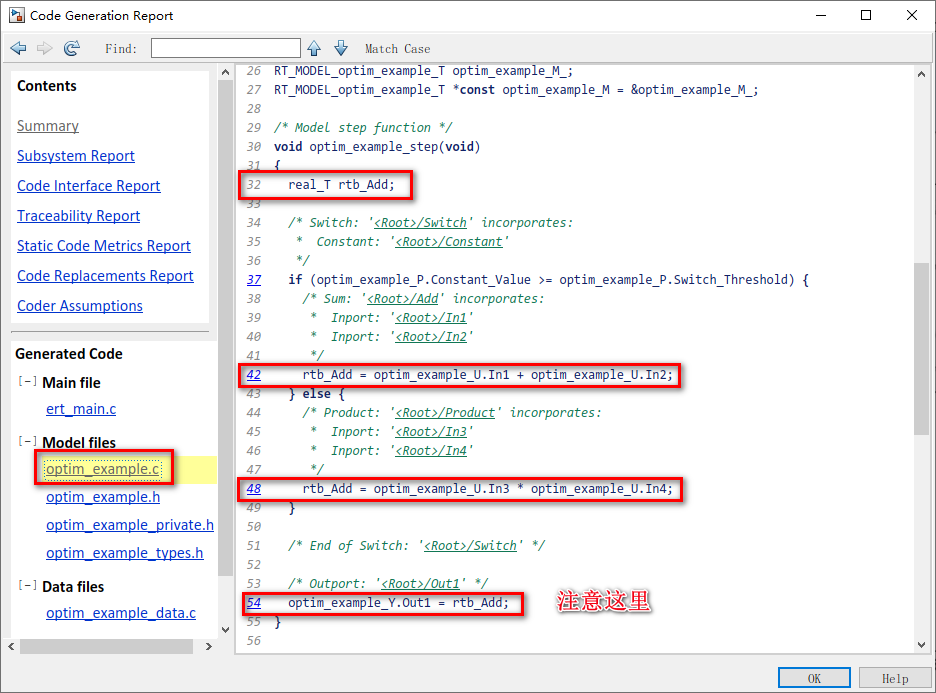Screen dimensions: 936x693
Task: Open the Subsystem Report
Action: coord(76,156)
